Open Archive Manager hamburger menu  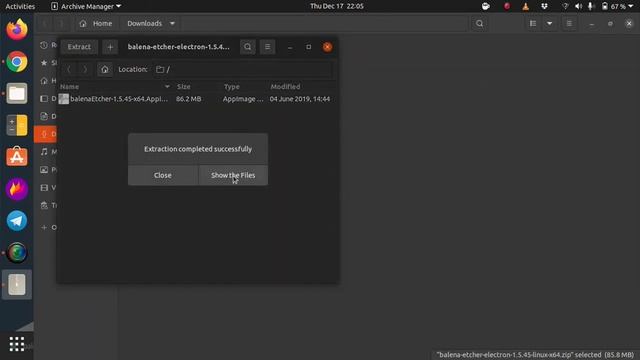click(267, 47)
